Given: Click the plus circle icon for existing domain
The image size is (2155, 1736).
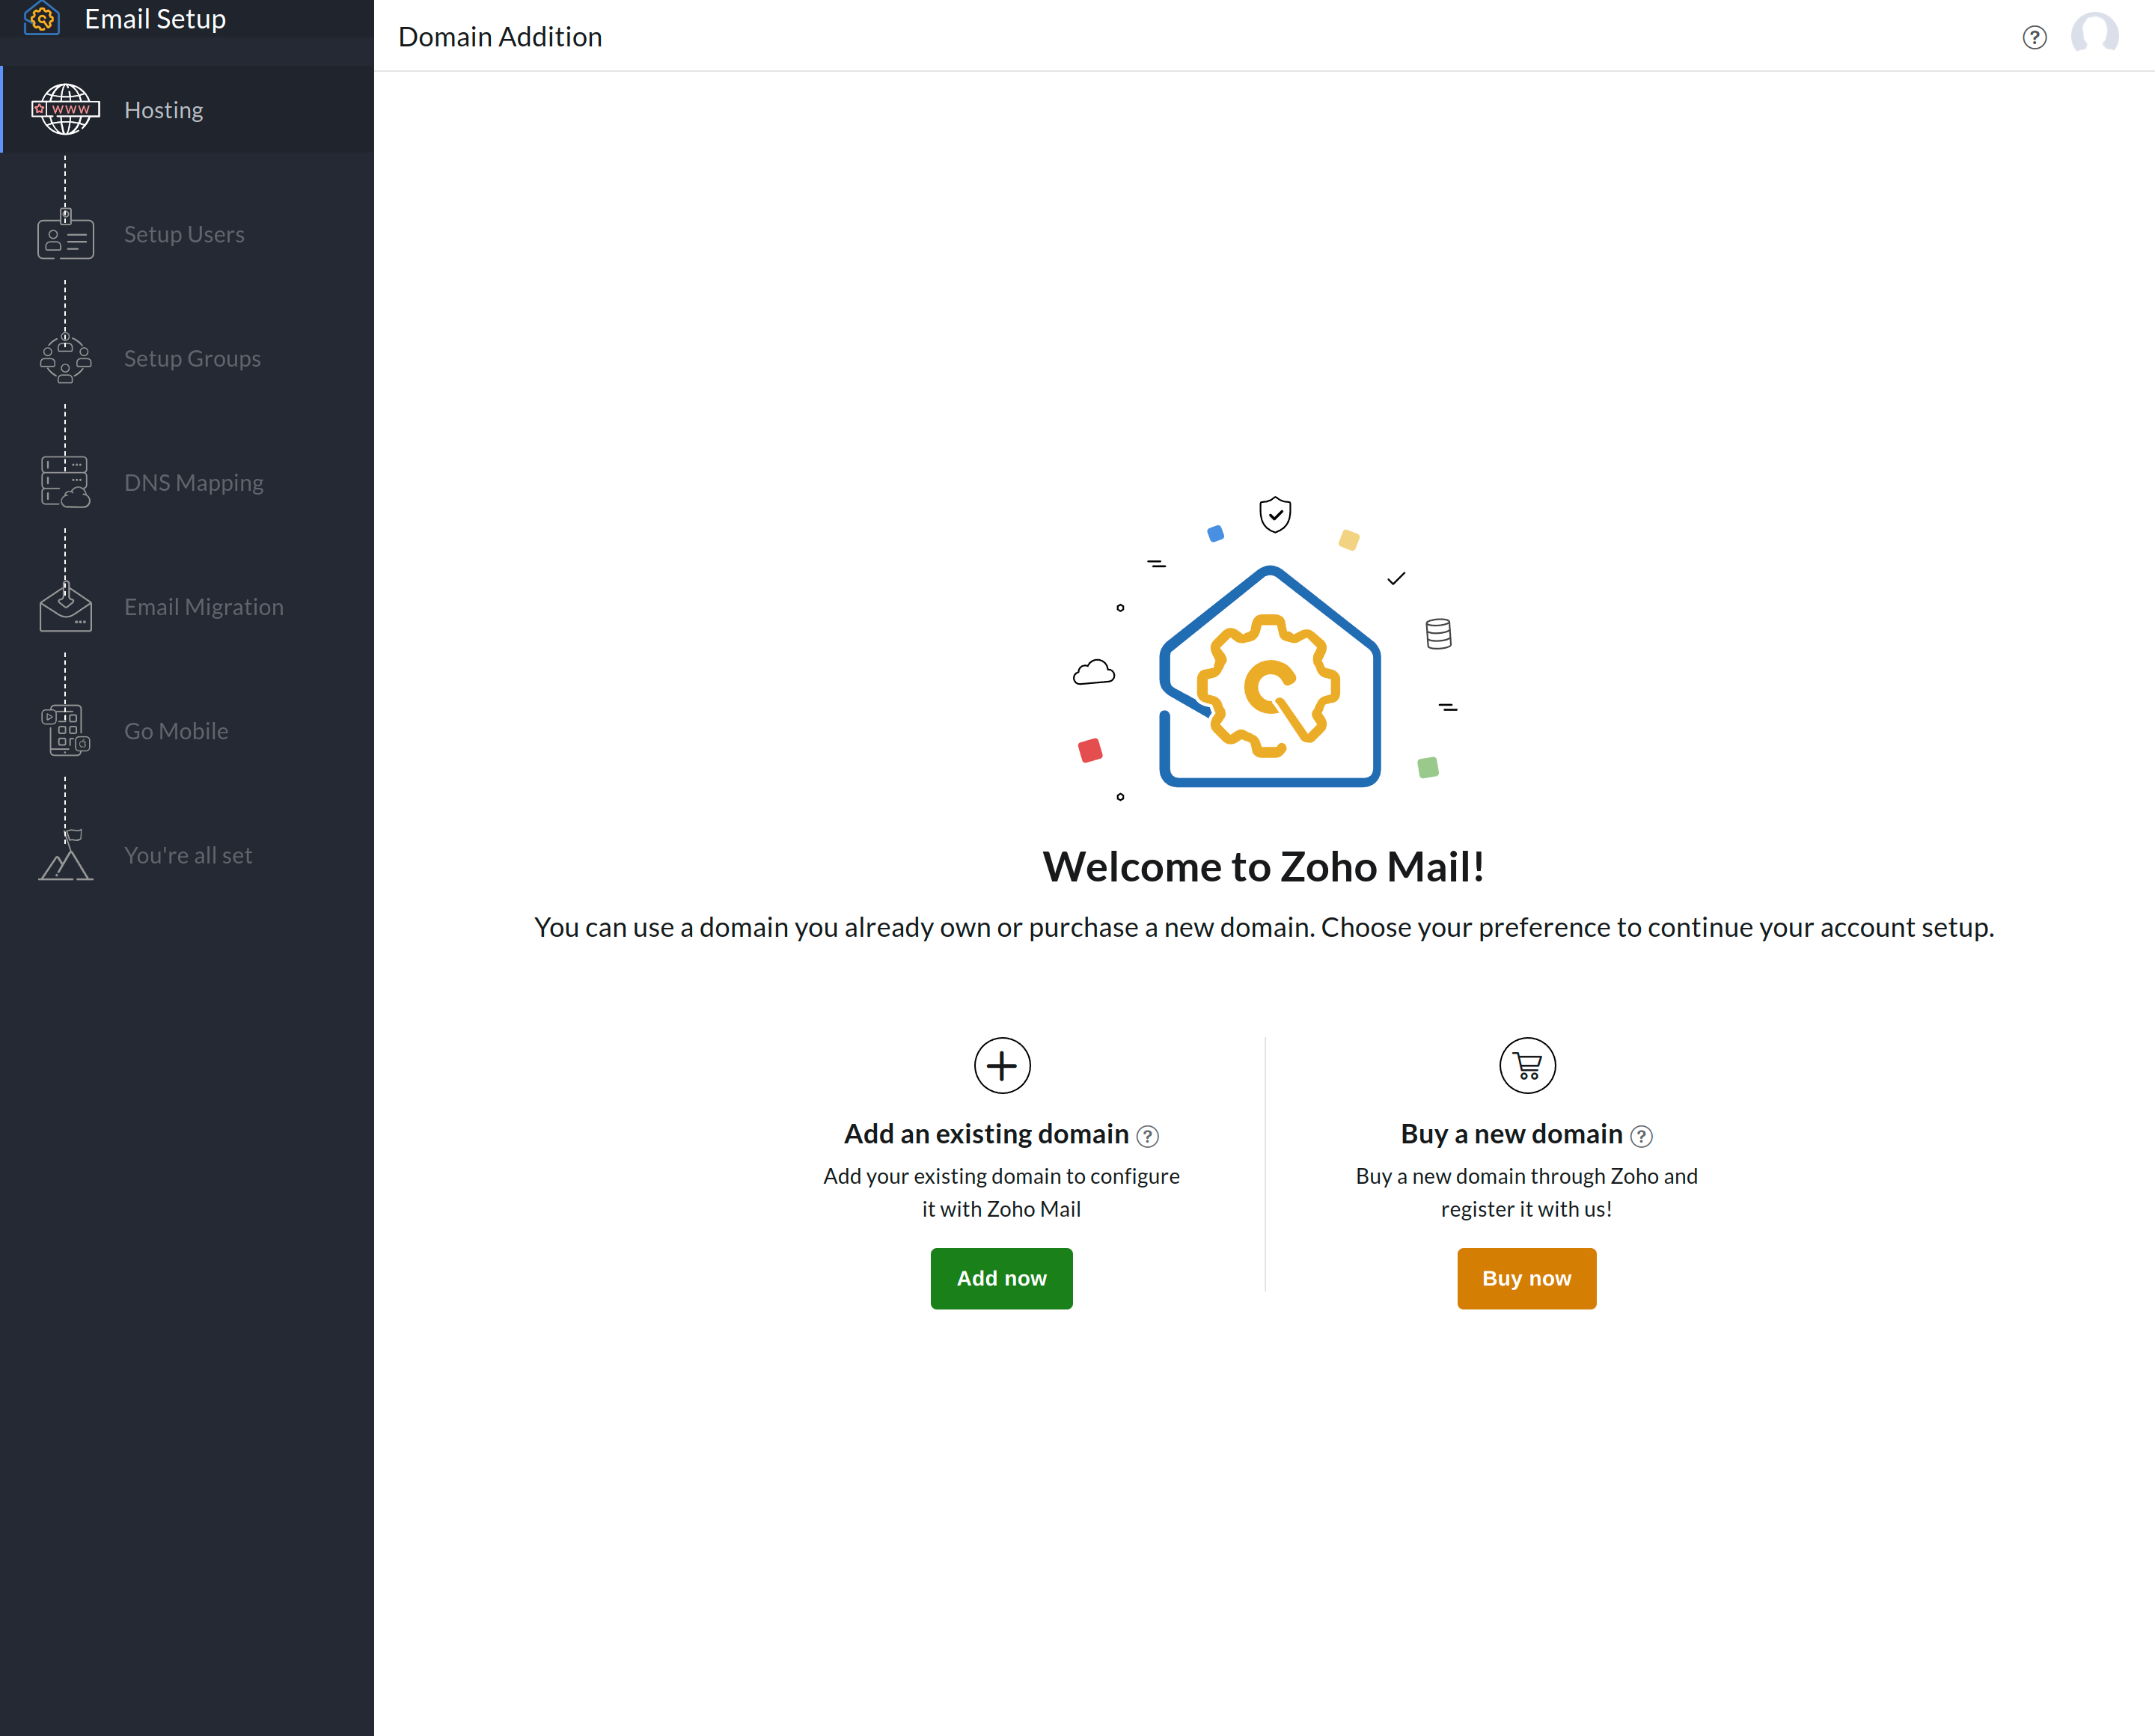Looking at the screenshot, I should [x=1002, y=1065].
